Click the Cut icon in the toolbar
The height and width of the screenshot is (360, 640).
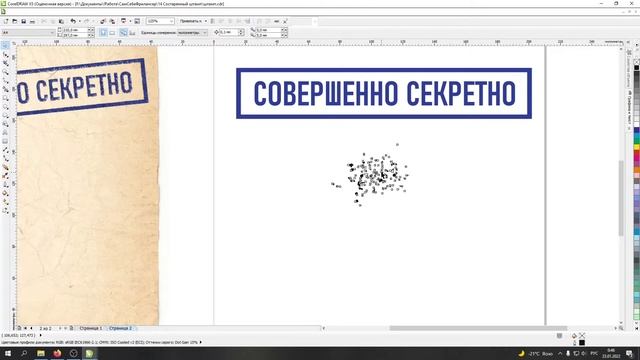(x=43, y=21)
